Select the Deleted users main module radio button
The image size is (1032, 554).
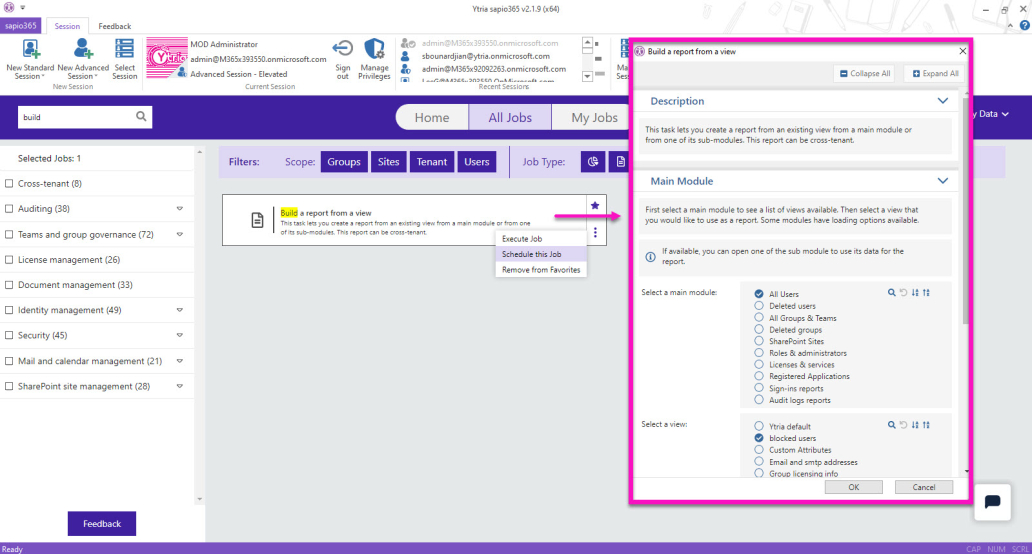click(x=759, y=305)
